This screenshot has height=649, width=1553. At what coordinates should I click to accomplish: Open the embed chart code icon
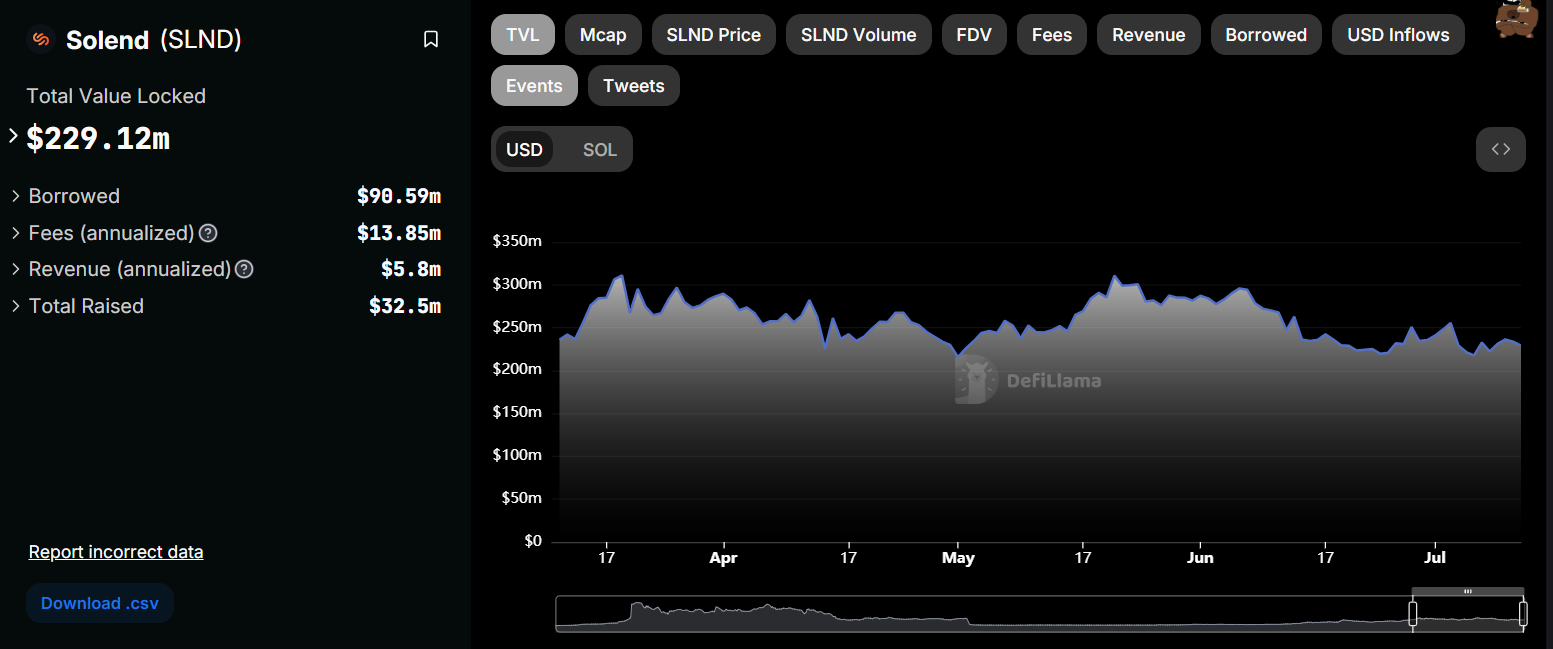point(1500,149)
